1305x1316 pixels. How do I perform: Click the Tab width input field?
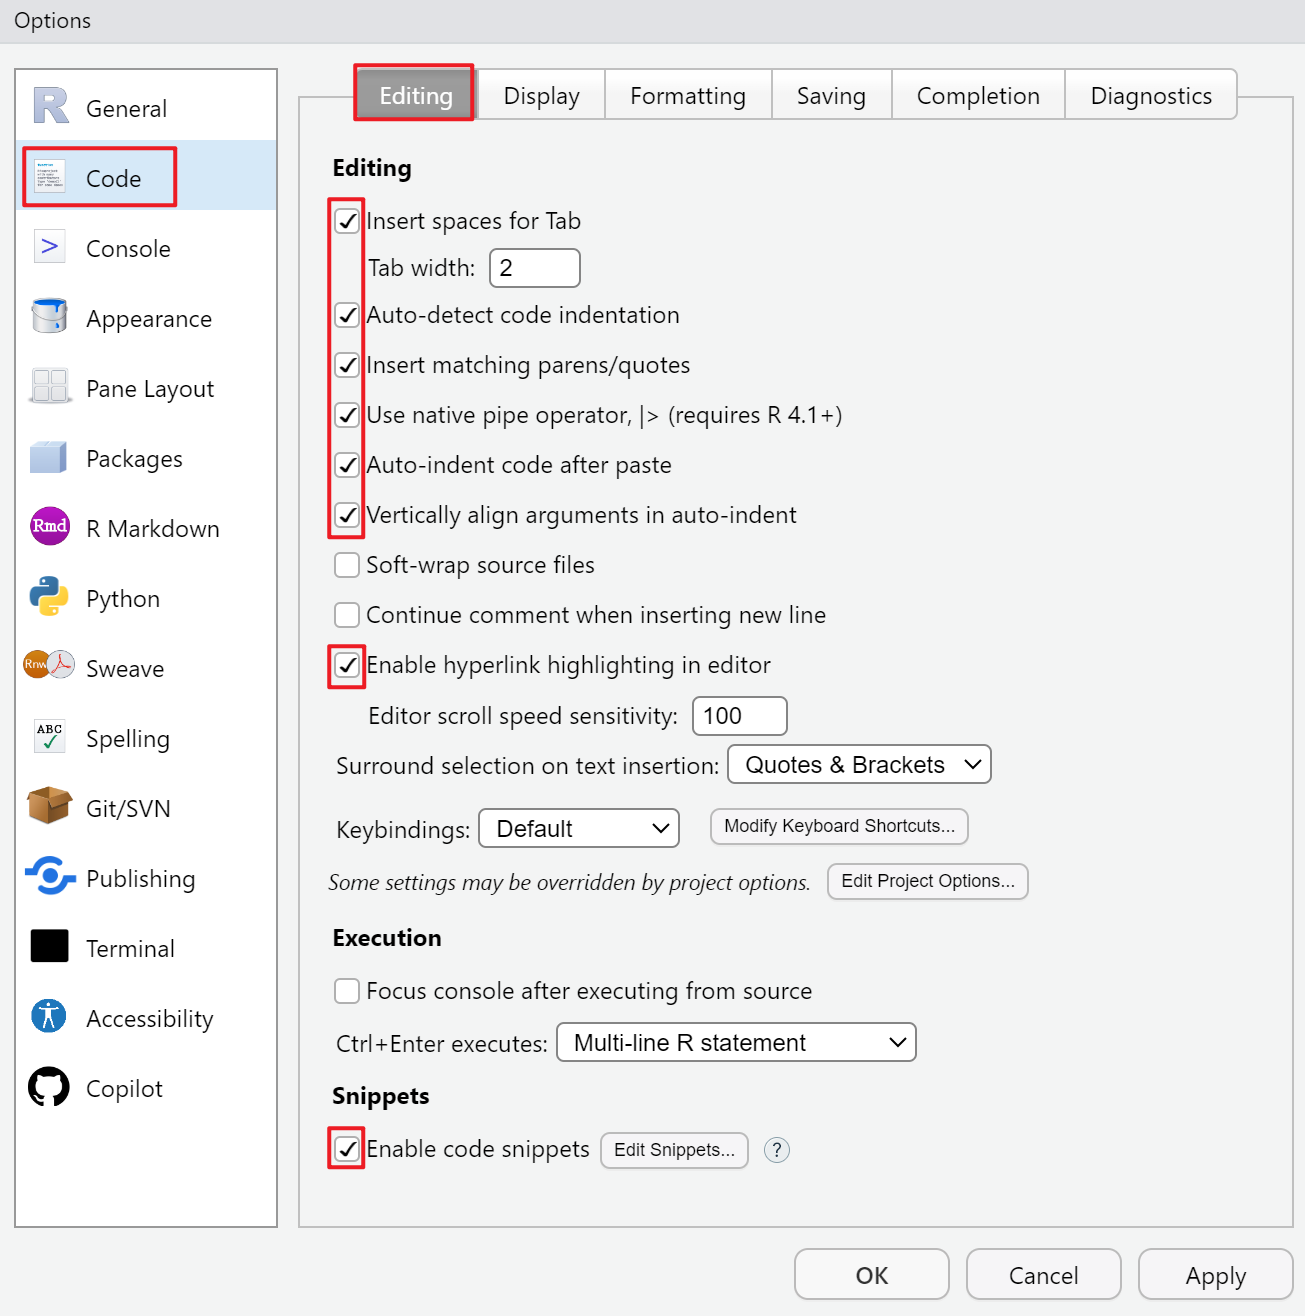(535, 268)
